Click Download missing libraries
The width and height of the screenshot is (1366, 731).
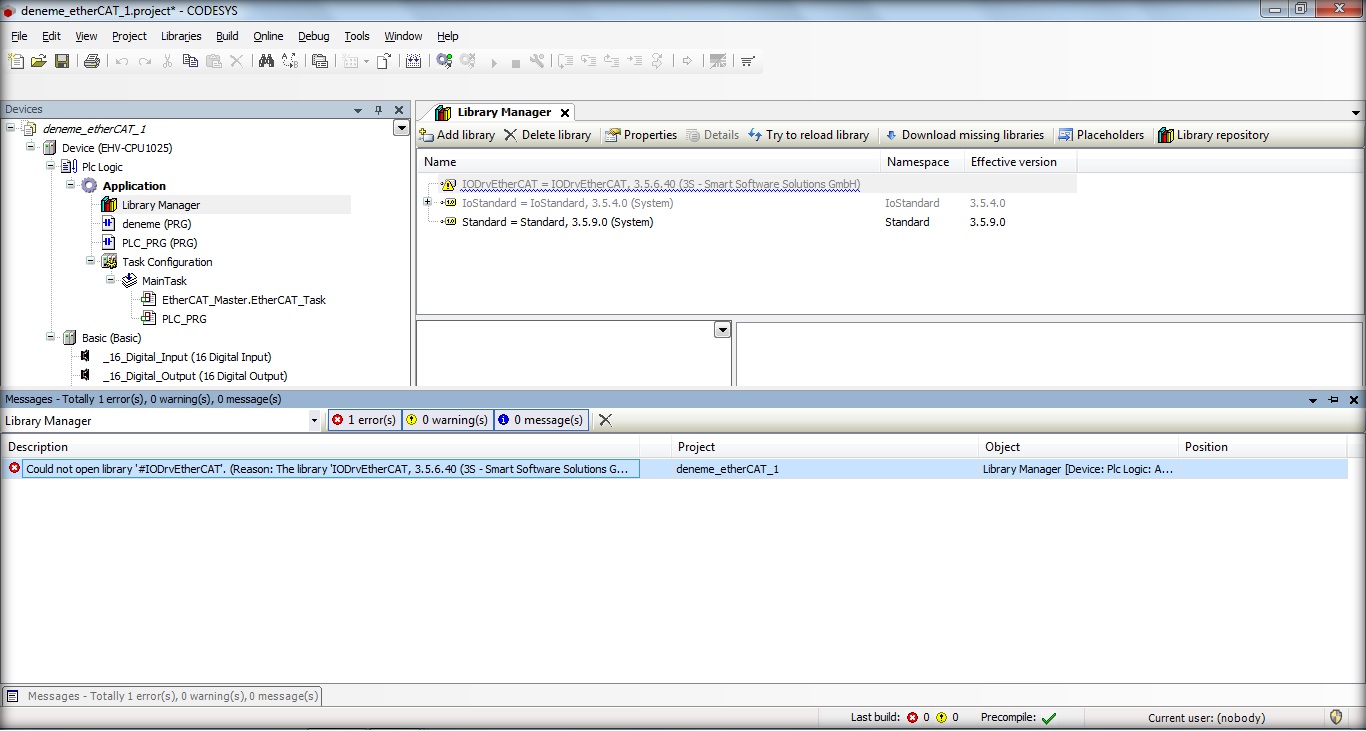[964, 135]
